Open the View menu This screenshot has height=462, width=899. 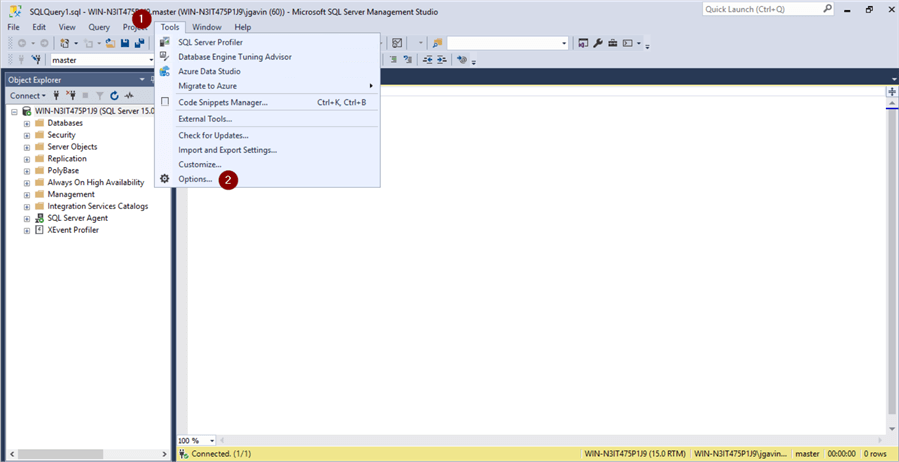(x=67, y=27)
